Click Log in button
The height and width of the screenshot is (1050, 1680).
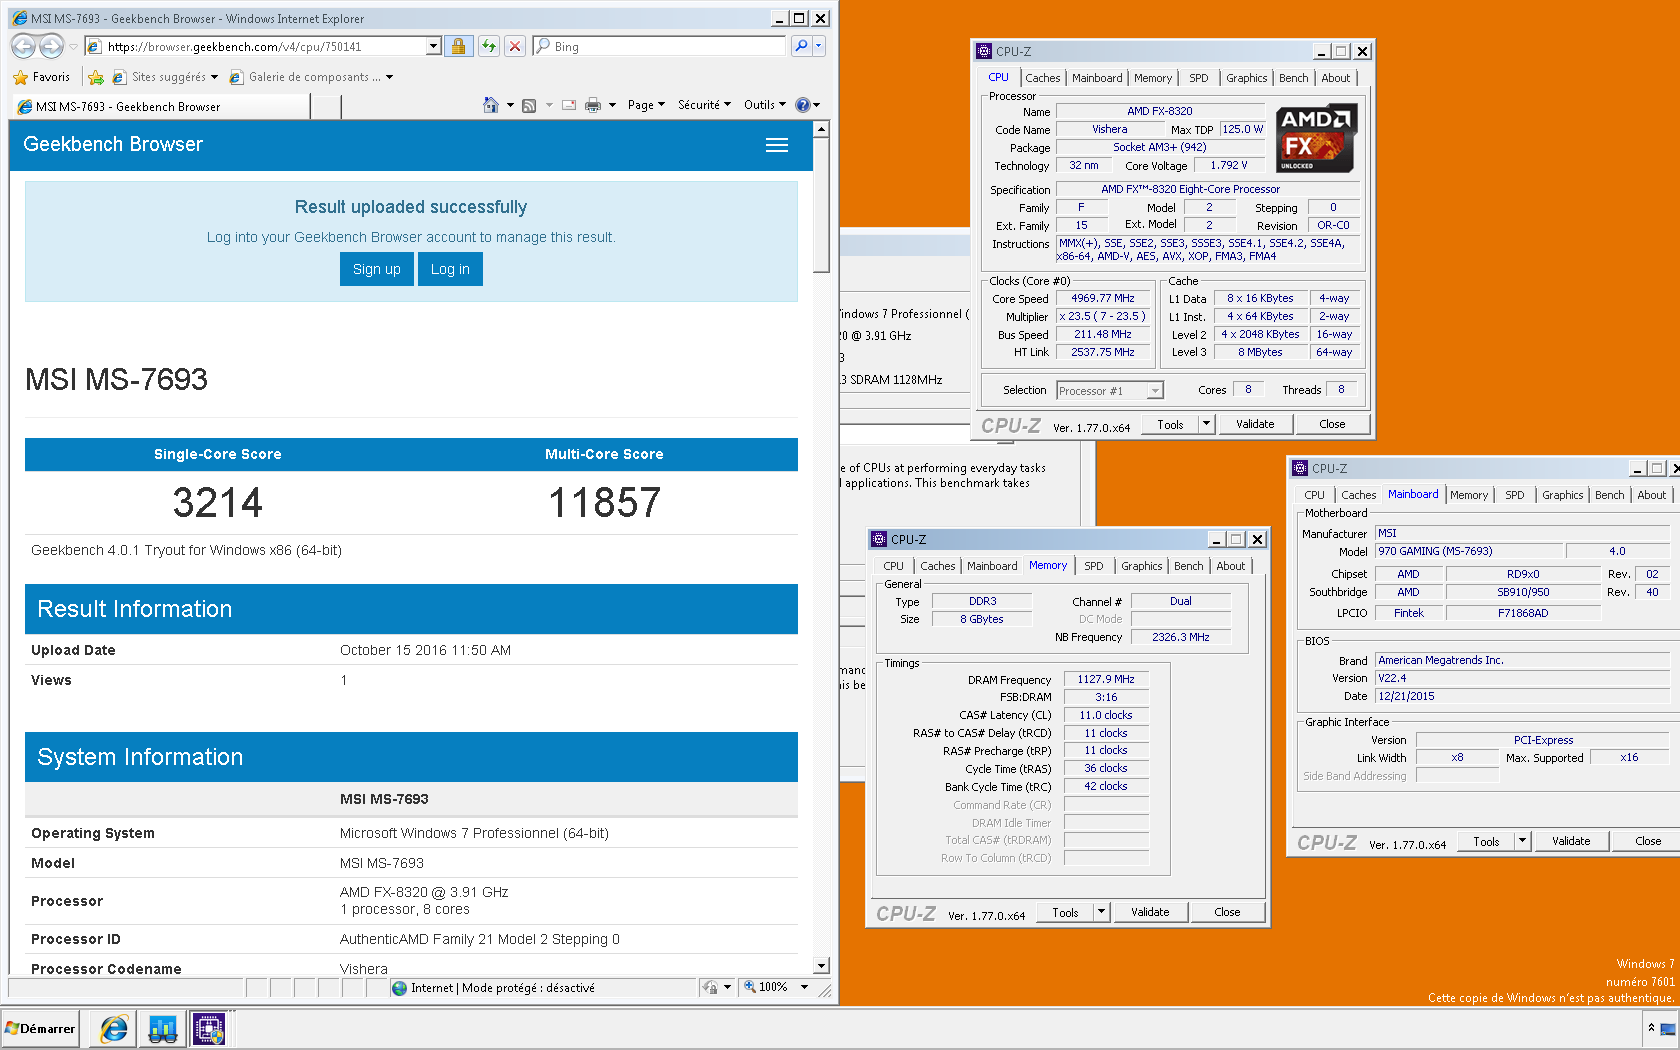click(x=450, y=269)
